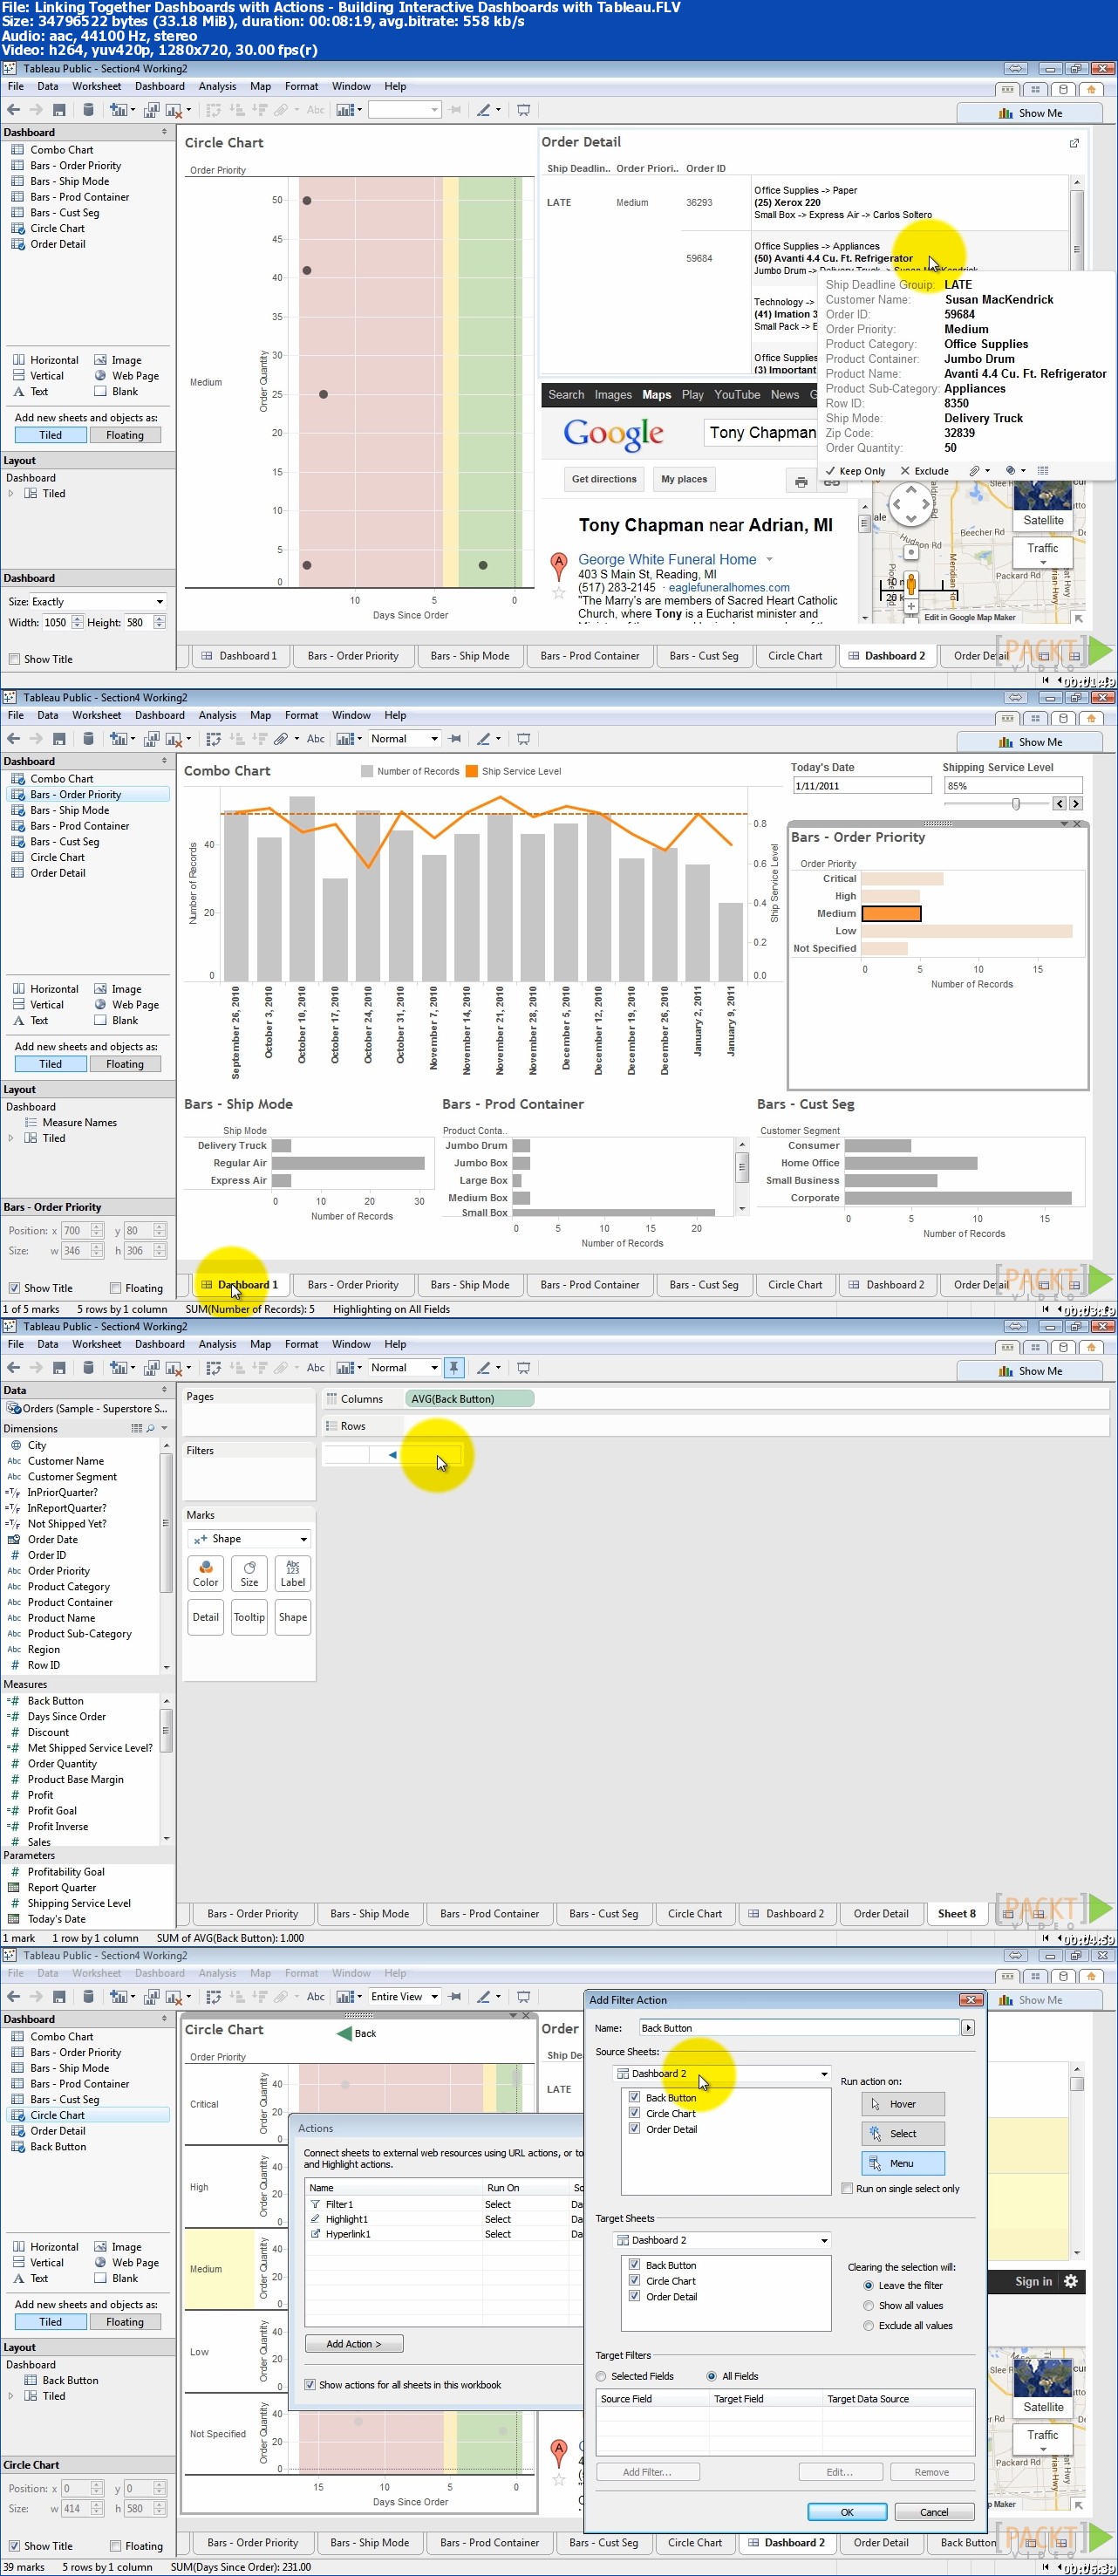1118x2576 pixels.
Task: Click the Color button in Marks card
Action: (x=205, y=1573)
